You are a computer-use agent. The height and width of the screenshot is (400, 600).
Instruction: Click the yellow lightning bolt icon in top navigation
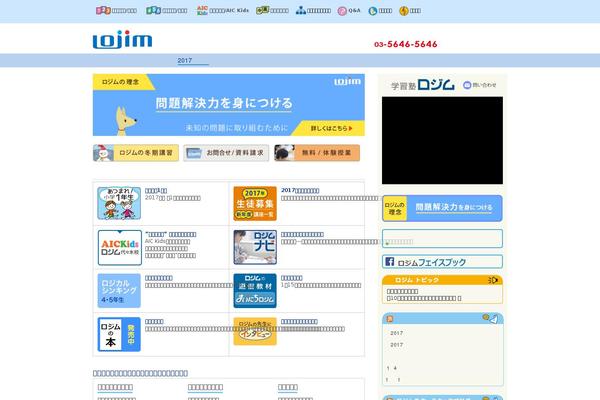click(x=404, y=11)
